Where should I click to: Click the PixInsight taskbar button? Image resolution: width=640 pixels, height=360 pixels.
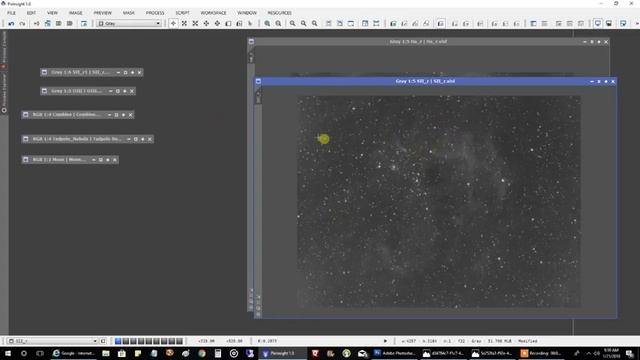283,353
